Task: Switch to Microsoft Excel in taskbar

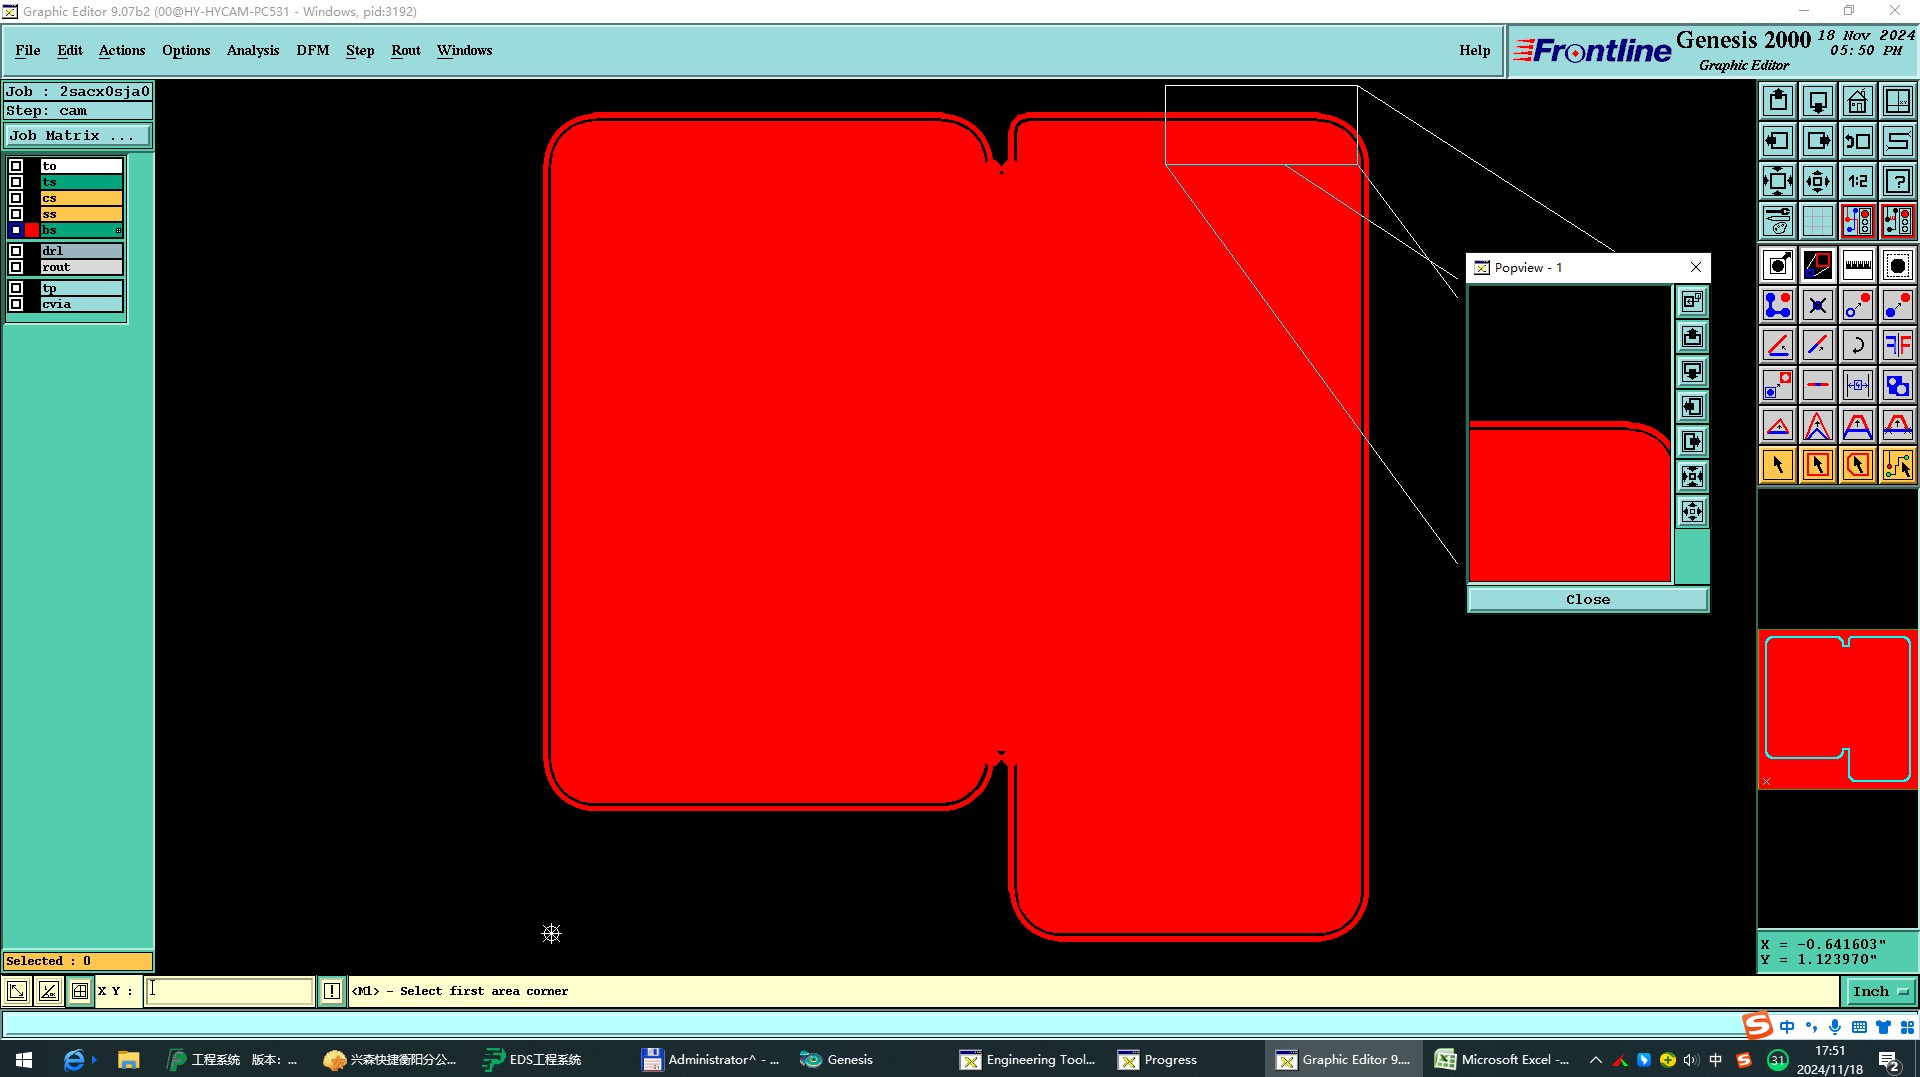Action: point(1503,1060)
